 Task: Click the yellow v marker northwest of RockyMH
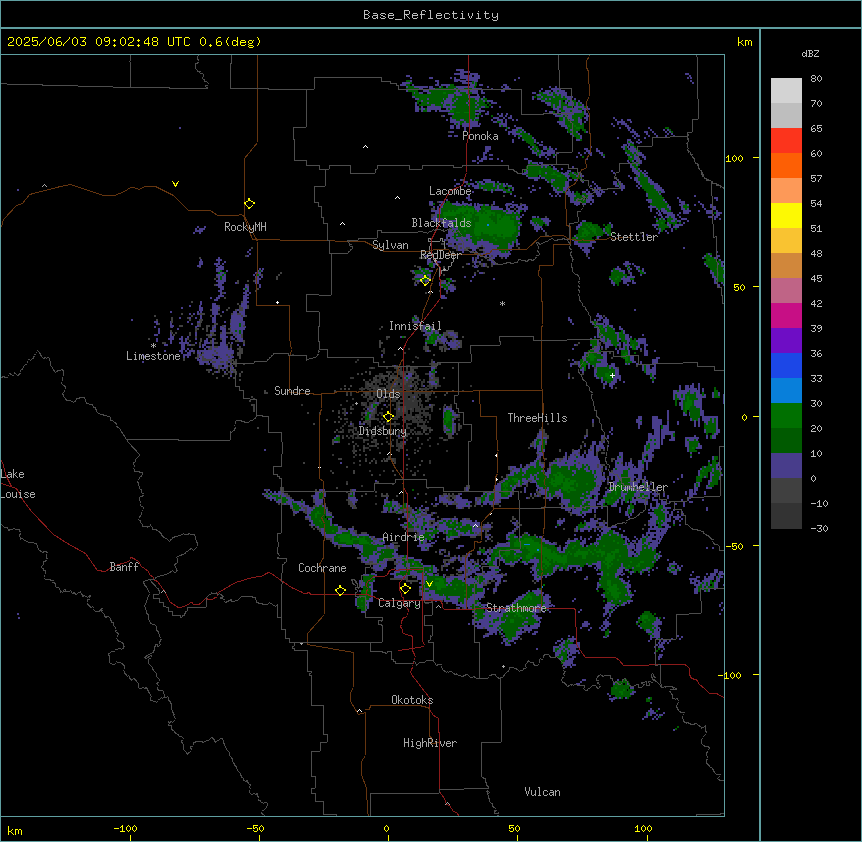175,184
